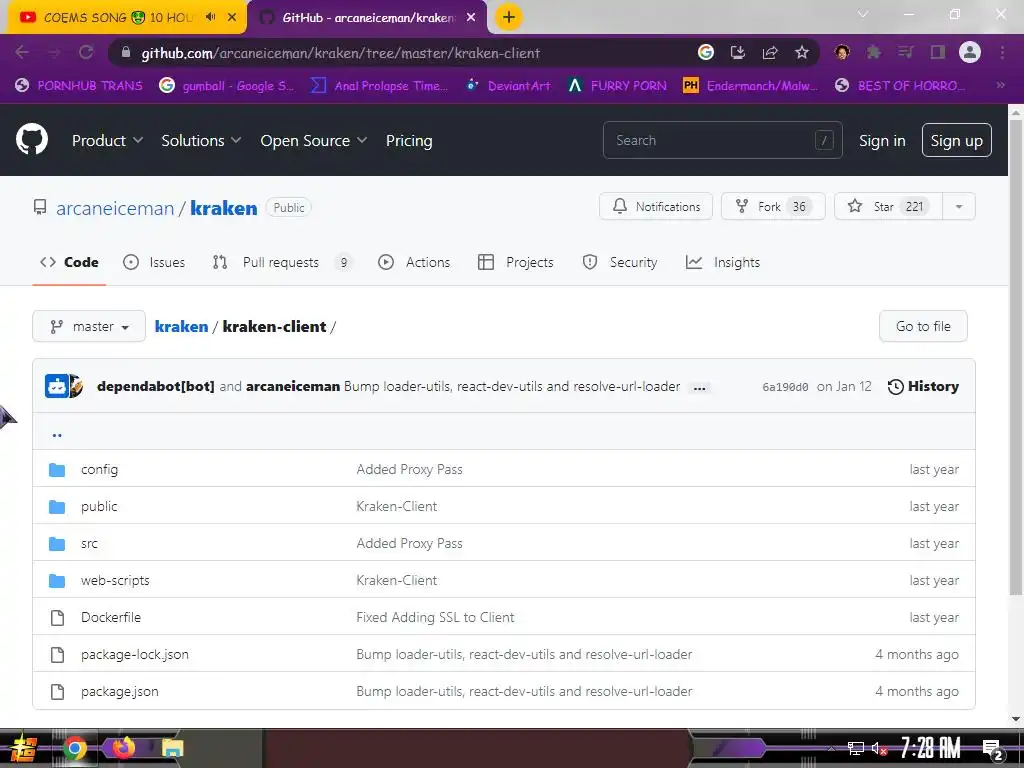Switch to the Issues tab

154,262
